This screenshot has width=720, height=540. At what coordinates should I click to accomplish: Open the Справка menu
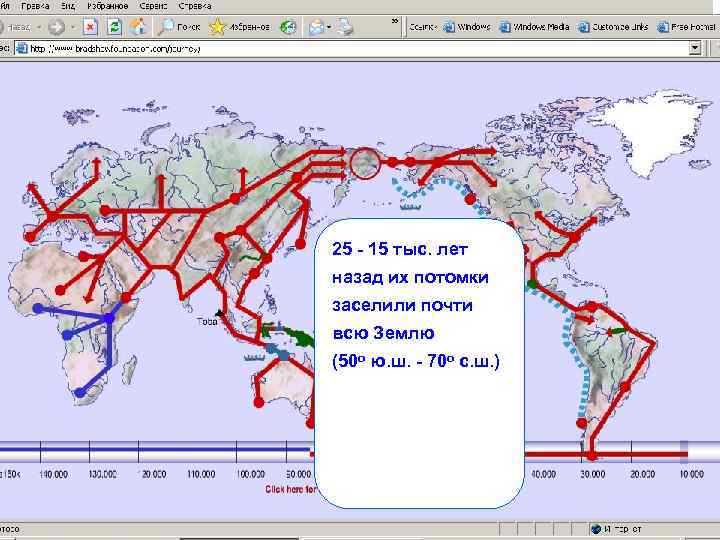pyautogui.click(x=195, y=6)
